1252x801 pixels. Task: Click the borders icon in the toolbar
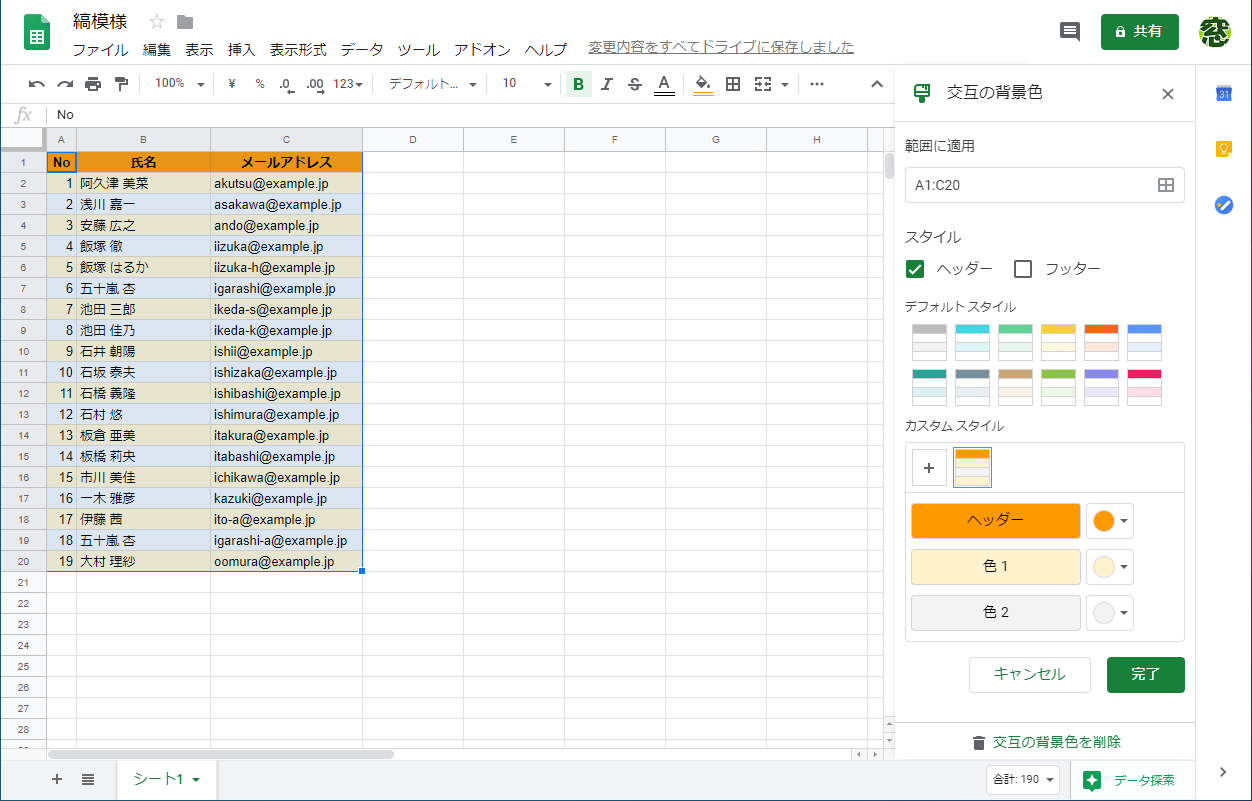[733, 84]
